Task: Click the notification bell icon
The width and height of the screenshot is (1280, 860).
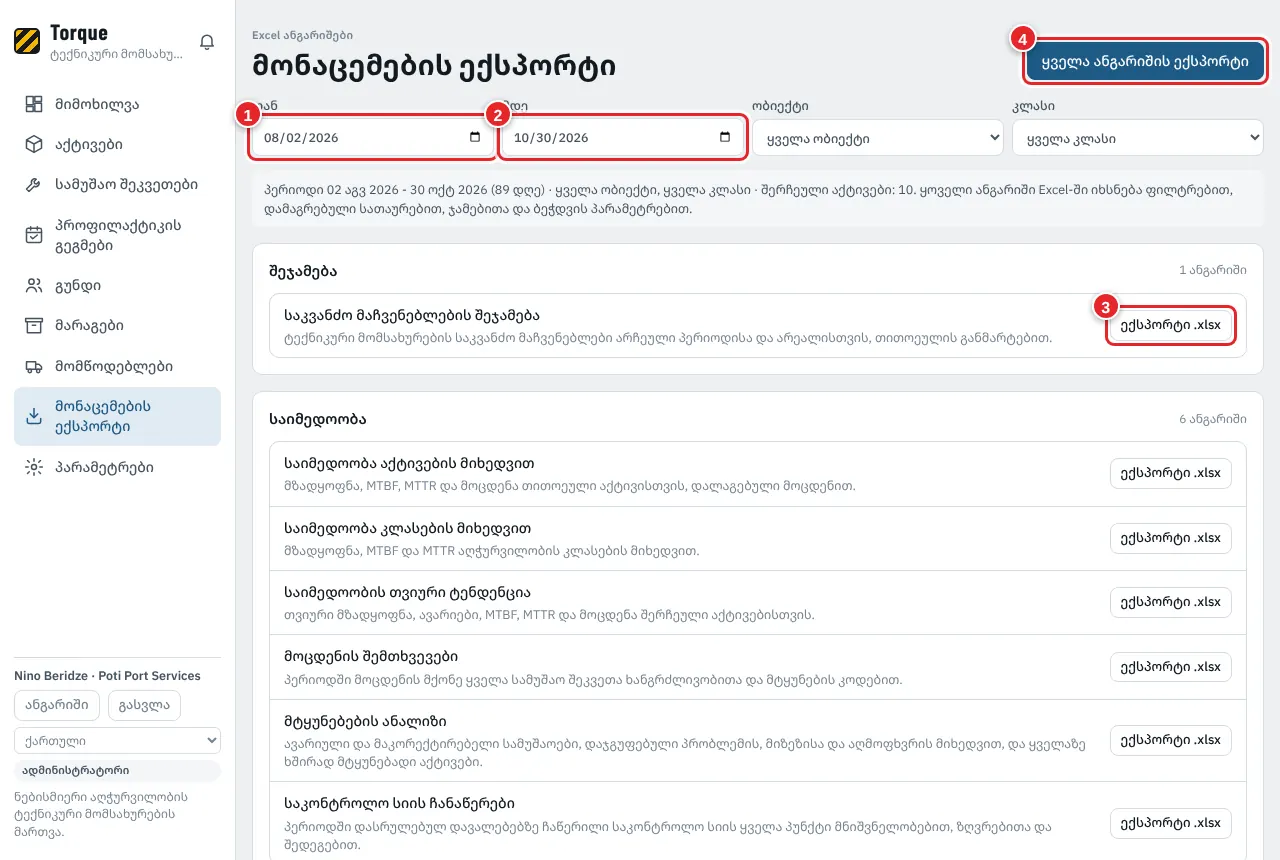Action: (207, 42)
